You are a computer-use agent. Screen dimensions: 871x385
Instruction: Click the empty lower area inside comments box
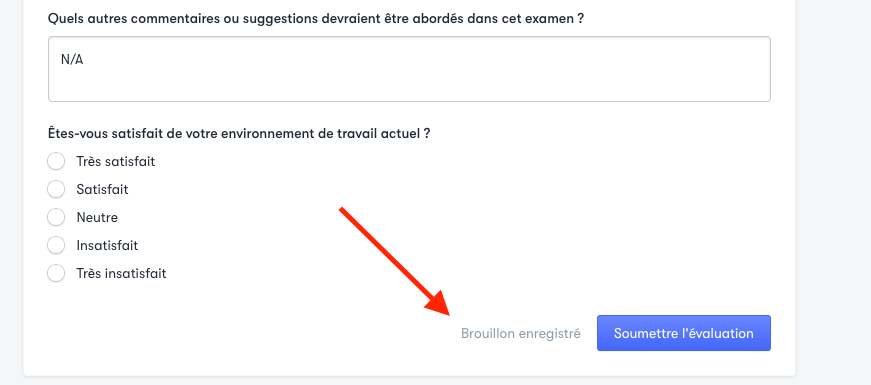[409, 86]
